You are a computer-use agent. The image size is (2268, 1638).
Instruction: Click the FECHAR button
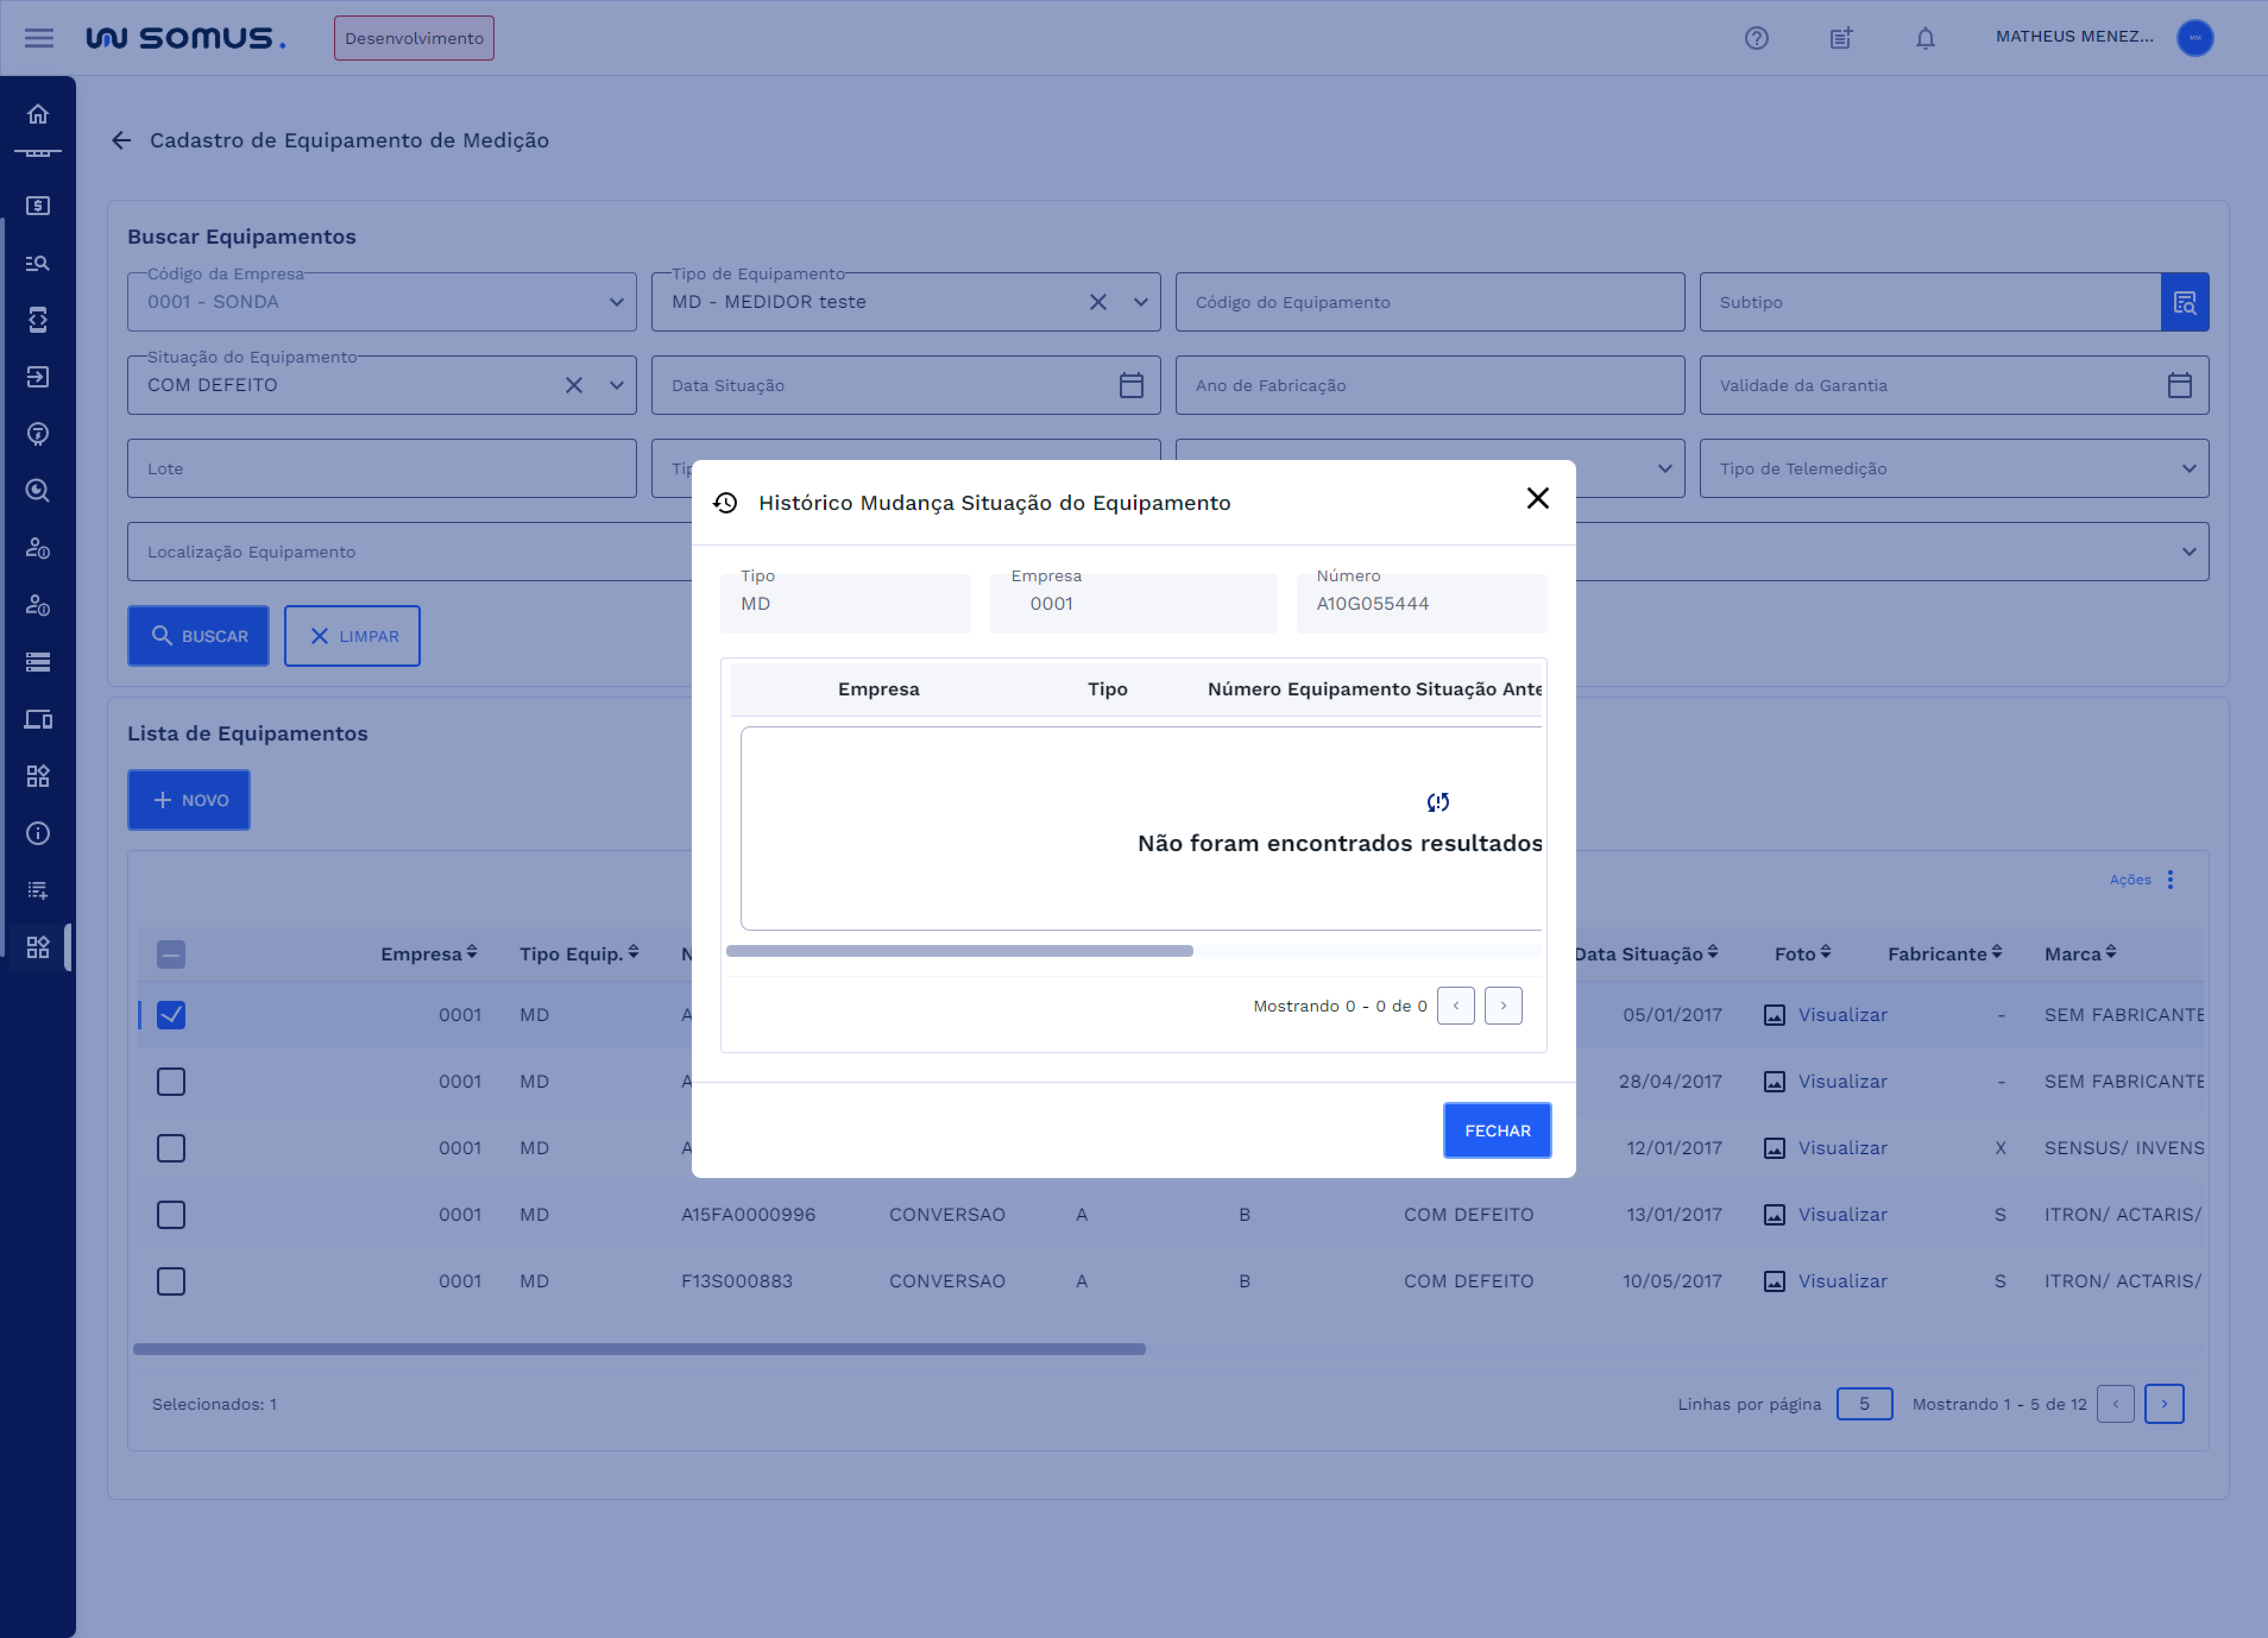point(1497,1131)
